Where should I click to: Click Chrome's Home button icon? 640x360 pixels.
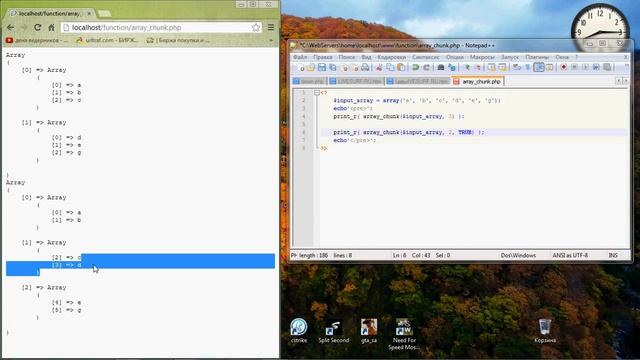pos(51,27)
